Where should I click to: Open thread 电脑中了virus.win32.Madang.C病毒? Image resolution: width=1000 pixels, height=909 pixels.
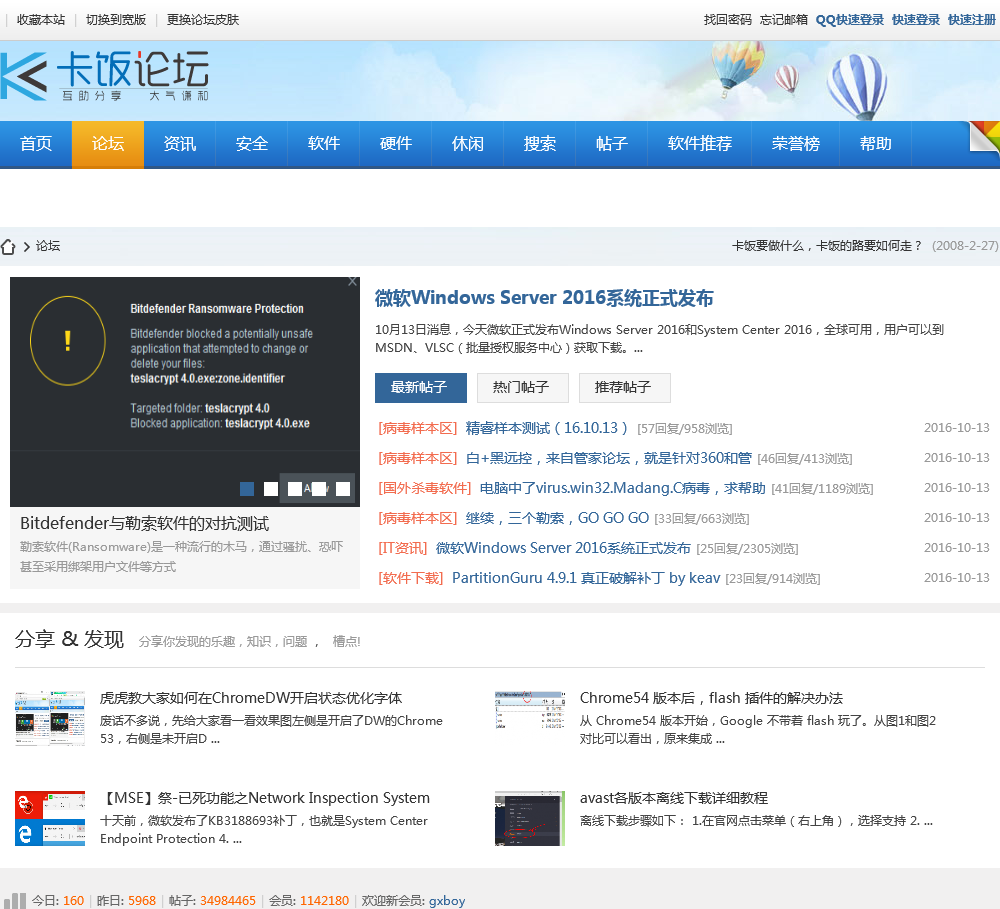pos(622,488)
